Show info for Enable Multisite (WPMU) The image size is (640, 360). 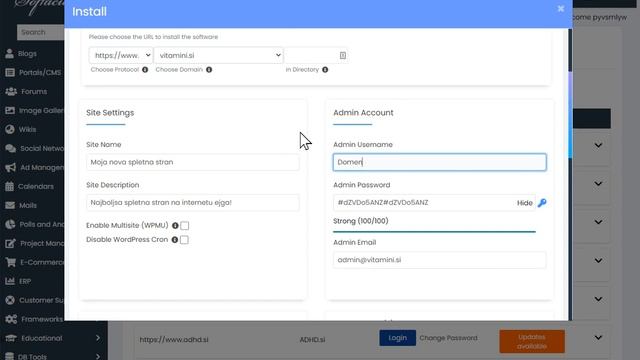(x=175, y=226)
